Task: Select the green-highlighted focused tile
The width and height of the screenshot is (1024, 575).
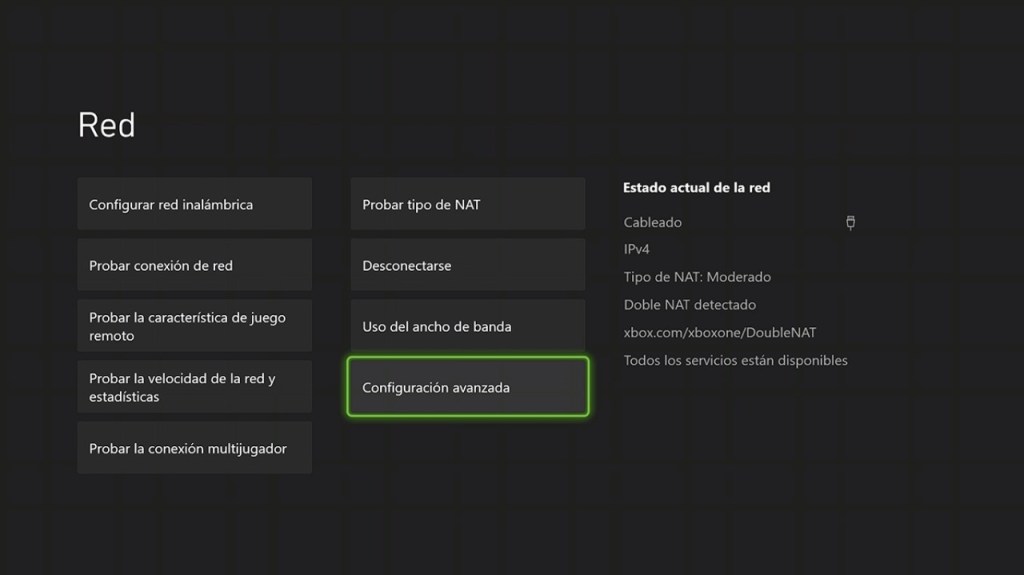Action: click(467, 387)
